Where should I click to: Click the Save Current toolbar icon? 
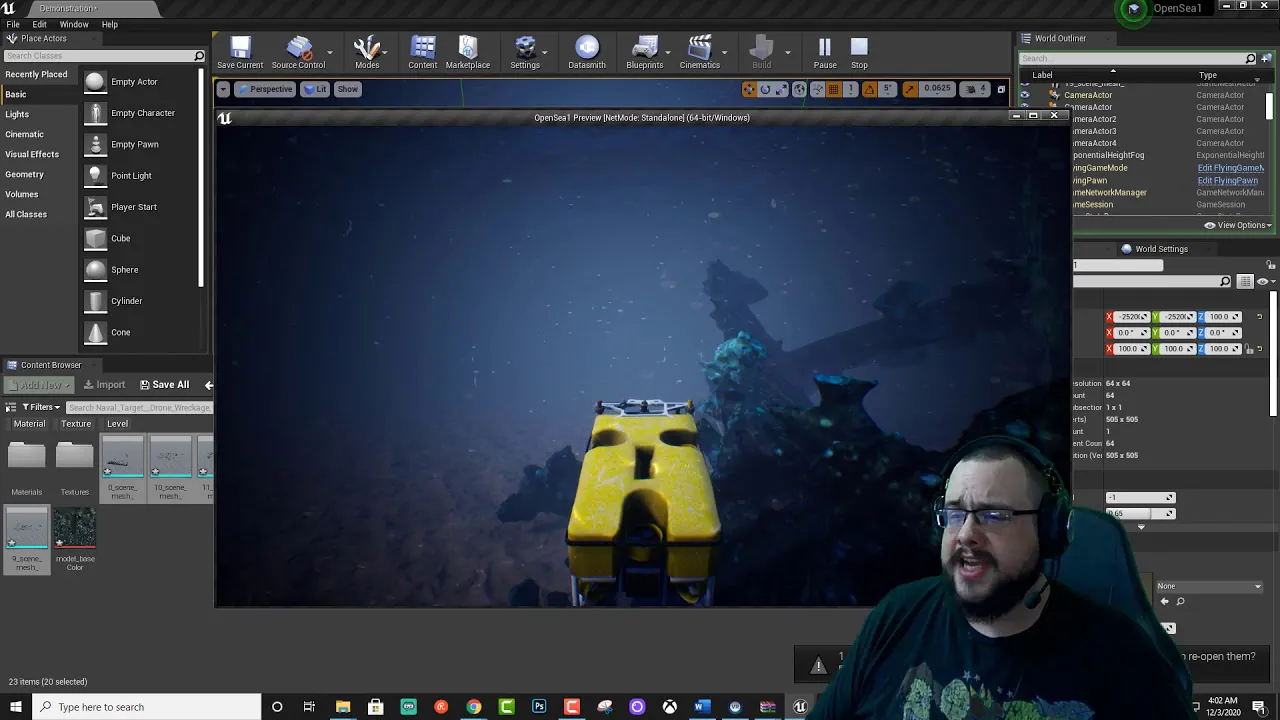point(240,47)
